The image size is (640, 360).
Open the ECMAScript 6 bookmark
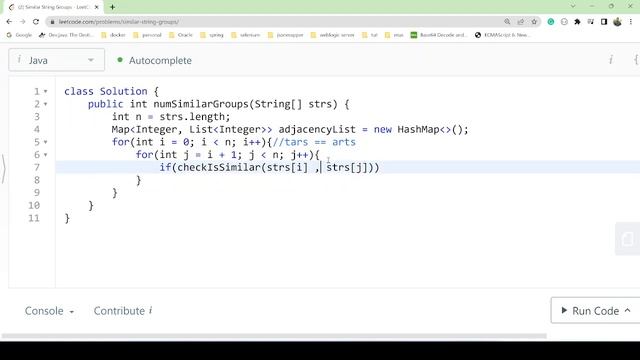pyautogui.click(x=502, y=35)
